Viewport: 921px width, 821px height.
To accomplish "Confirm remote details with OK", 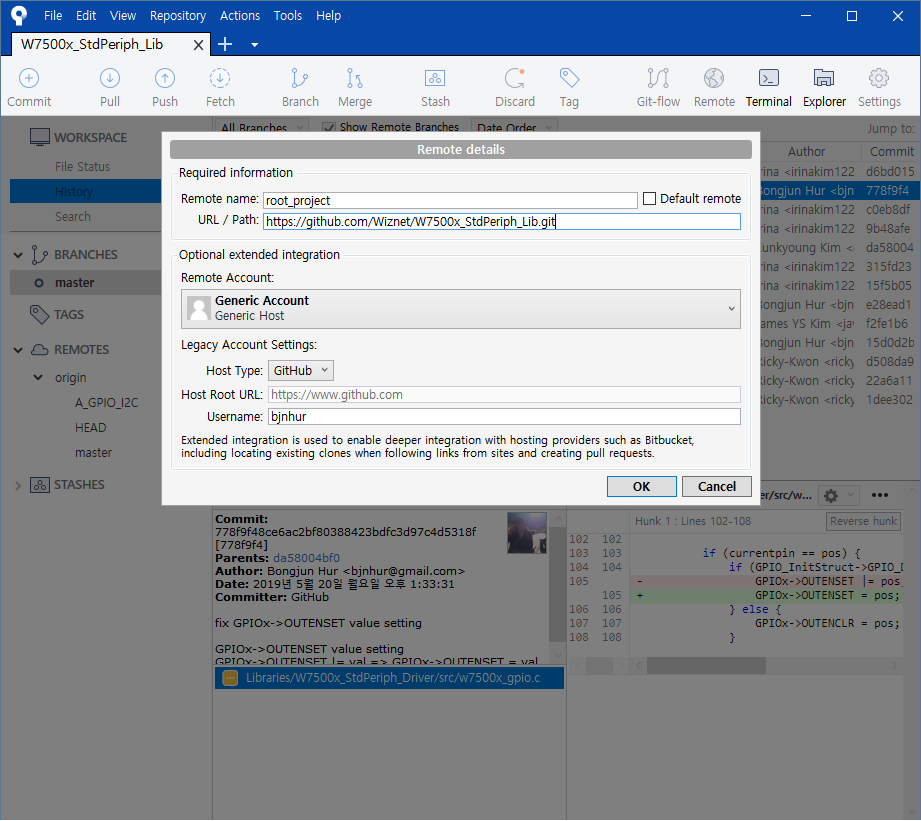I will coord(641,486).
